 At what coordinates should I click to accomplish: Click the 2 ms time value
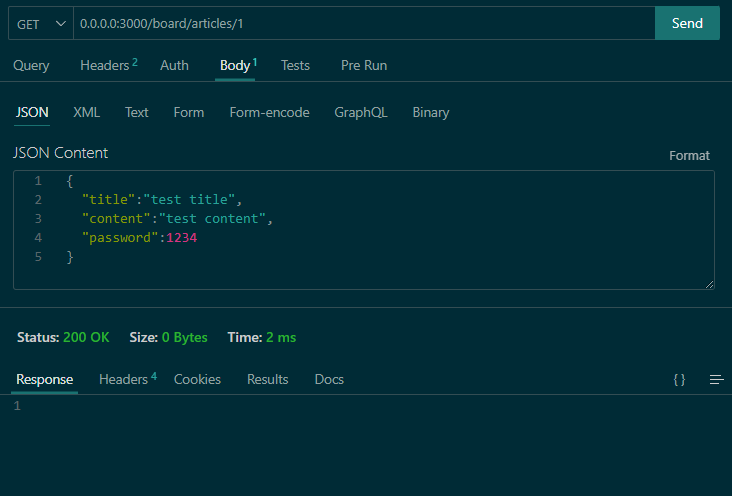pos(281,337)
